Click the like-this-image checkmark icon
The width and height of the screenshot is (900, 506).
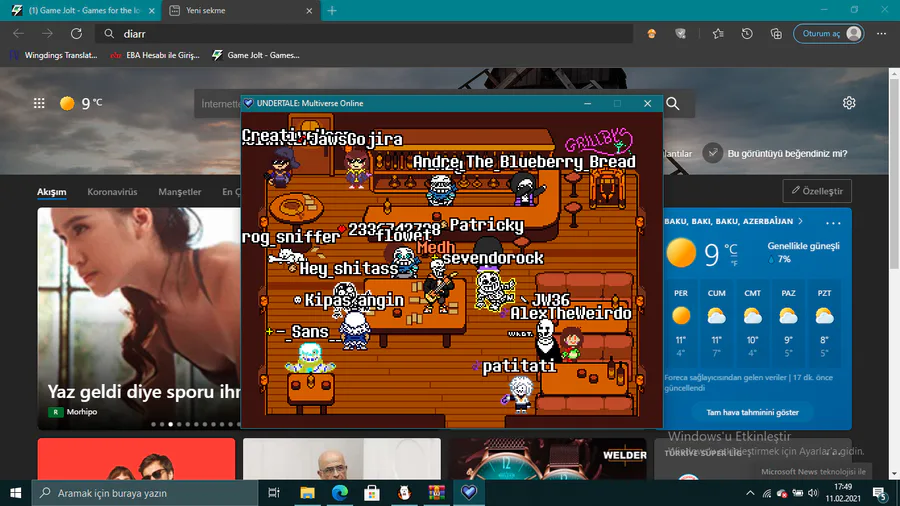tap(713, 153)
